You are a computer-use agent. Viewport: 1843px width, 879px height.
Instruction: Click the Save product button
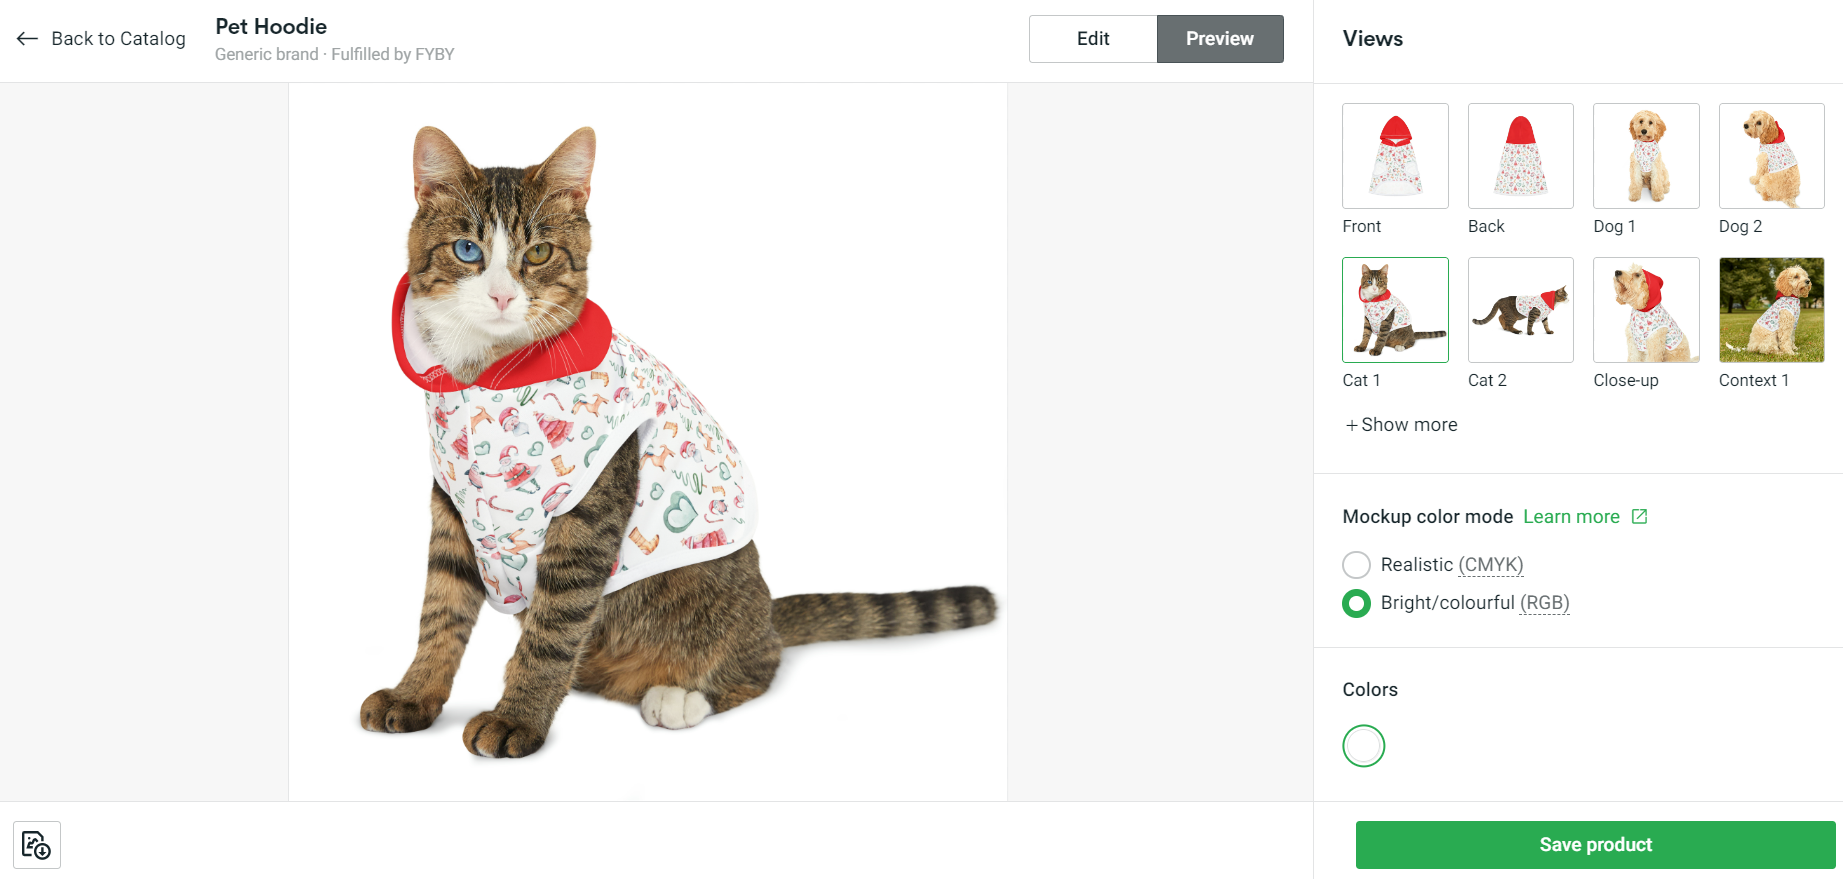(1596, 844)
